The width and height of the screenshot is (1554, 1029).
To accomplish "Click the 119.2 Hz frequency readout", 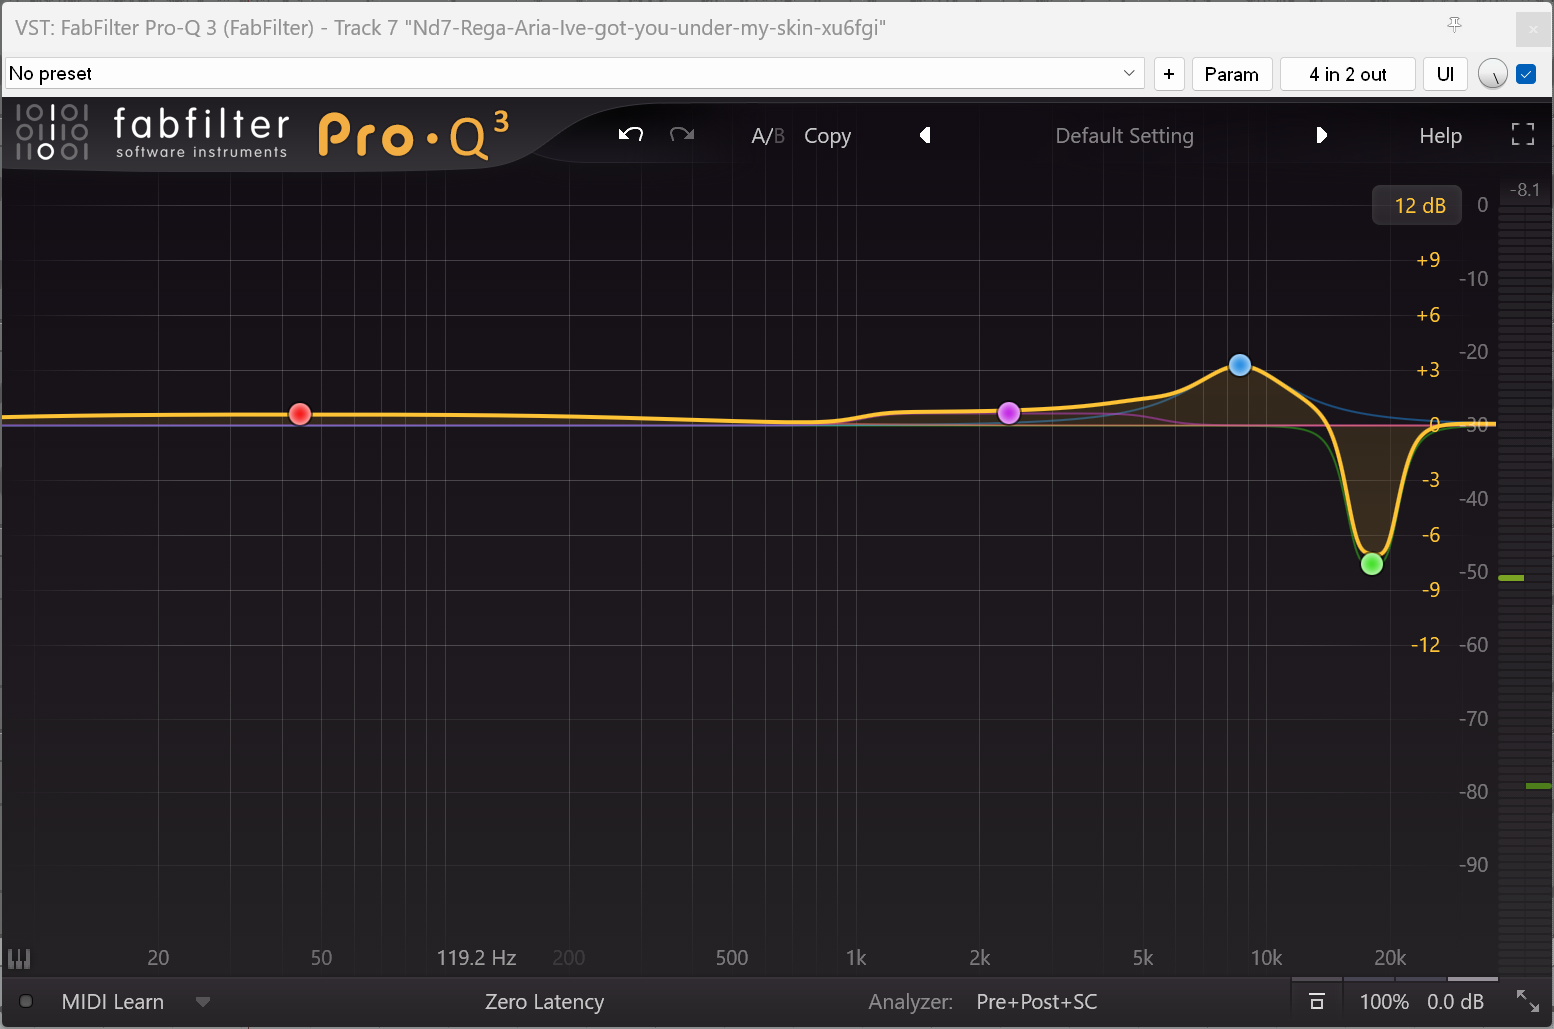I will tap(476, 958).
